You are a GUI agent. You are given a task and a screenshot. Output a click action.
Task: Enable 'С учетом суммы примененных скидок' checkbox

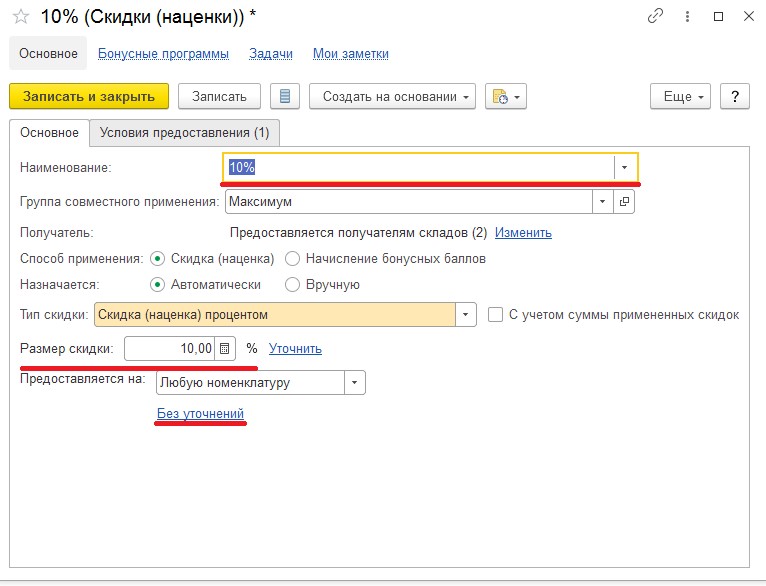(x=496, y=315)
